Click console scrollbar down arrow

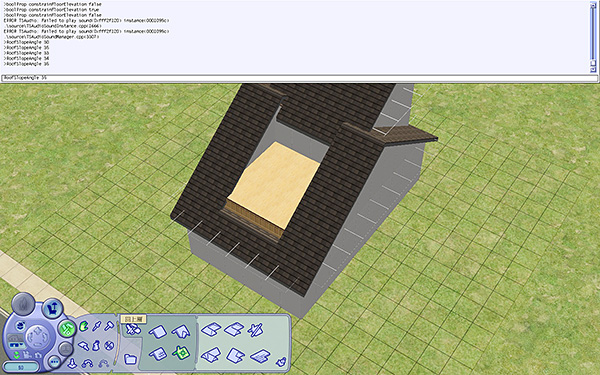tap(593, 70)
